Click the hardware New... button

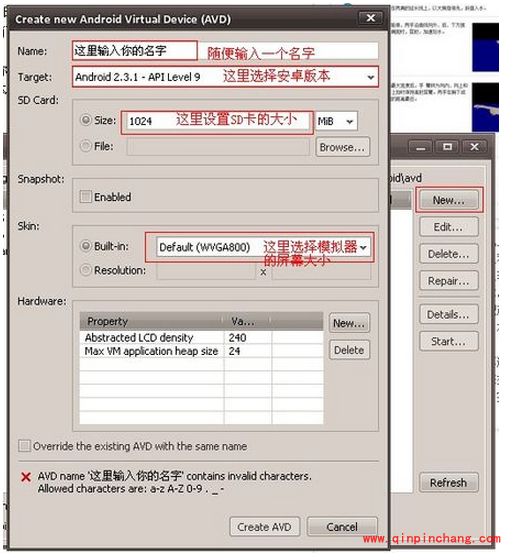[x=349, y=323]
